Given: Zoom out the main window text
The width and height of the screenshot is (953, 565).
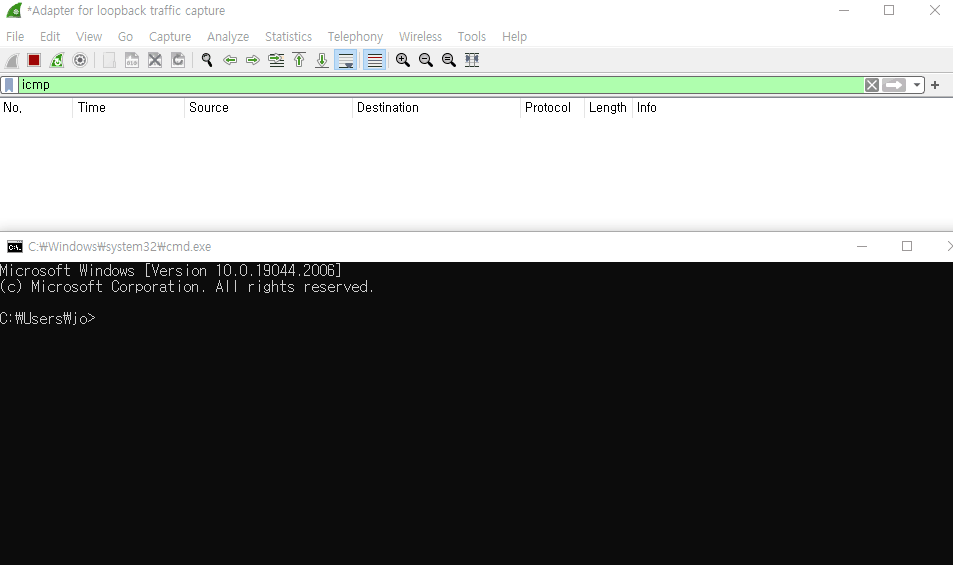Looking at the screenshot, I should coord(425,60).
